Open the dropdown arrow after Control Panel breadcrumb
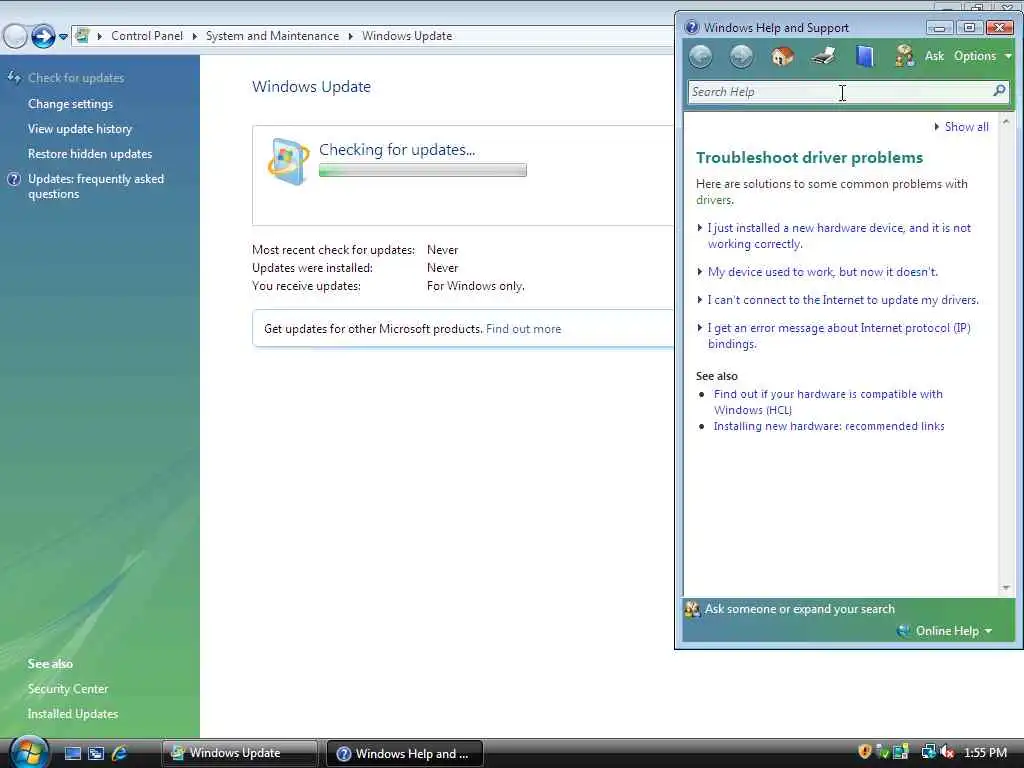Viewport: 1024px width, 768px height. pos(195,36)
